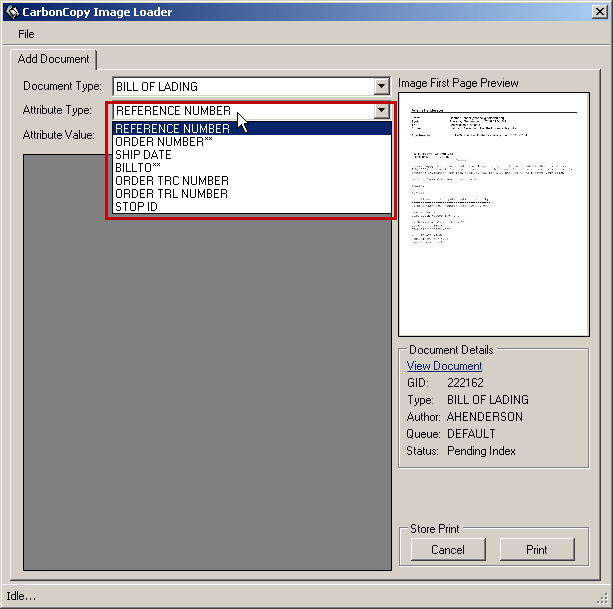Select the ORDER TRL NUMBER option
The height and width of the screenshot is (609, 613).
(x=171, y=194)
